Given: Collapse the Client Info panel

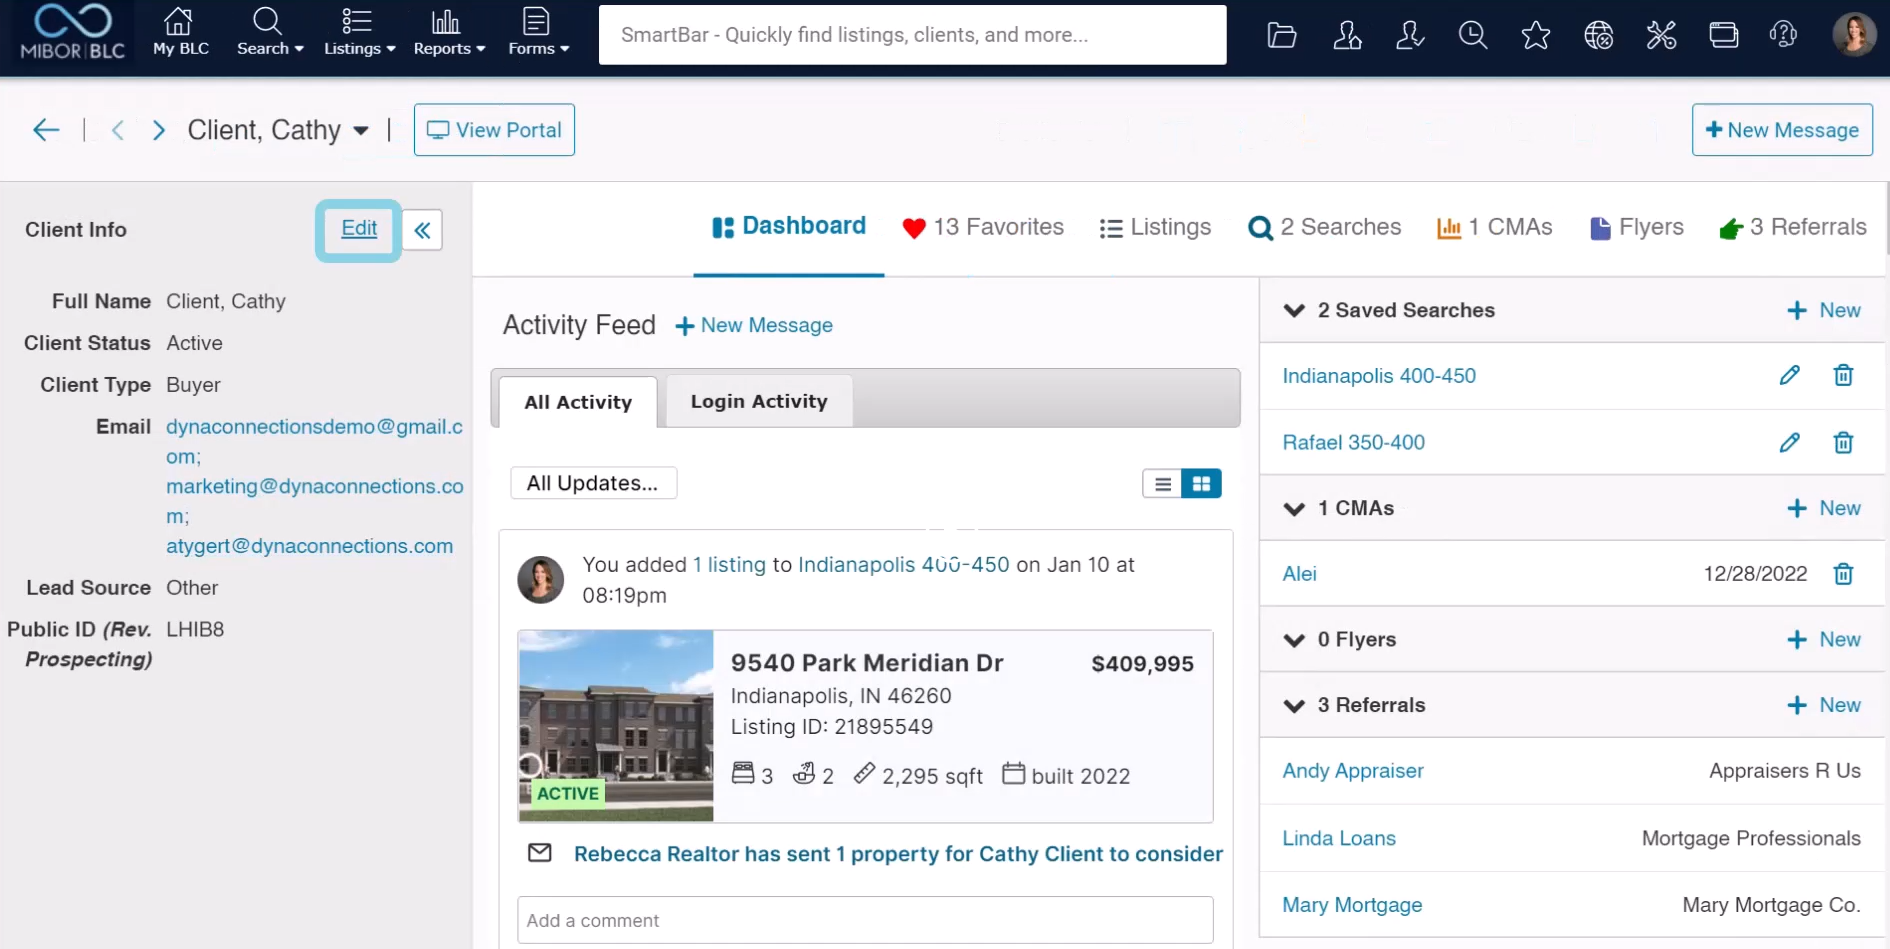Looking at the screenshot, I should [x=423, y=230].
